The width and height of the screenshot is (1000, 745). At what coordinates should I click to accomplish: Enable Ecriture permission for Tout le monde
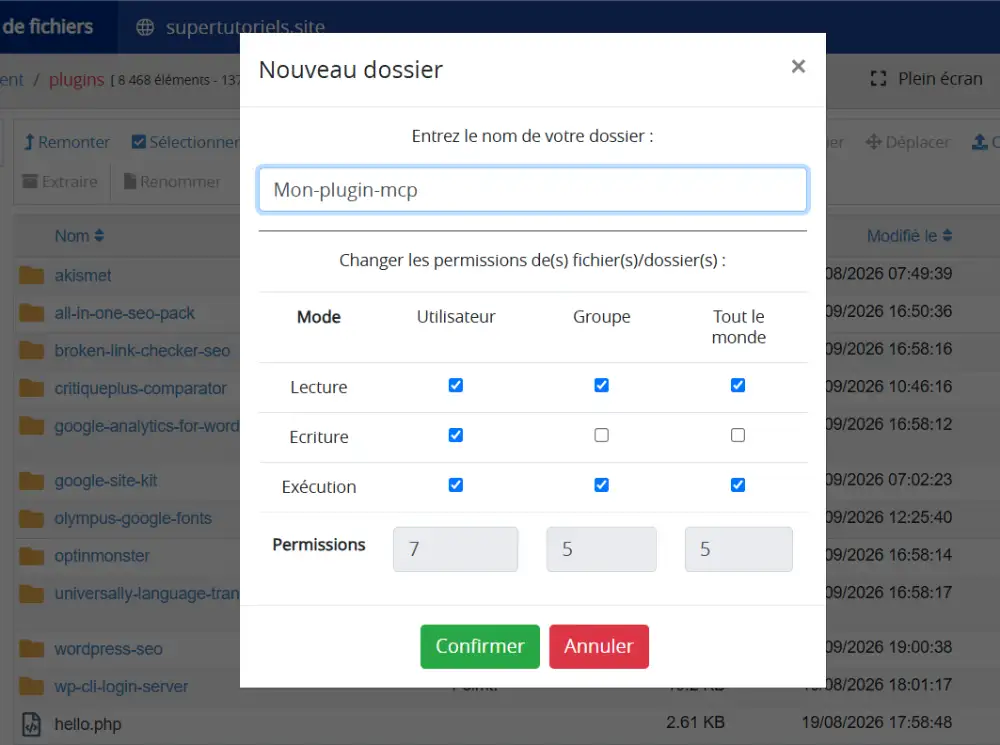tap(738, 435)
